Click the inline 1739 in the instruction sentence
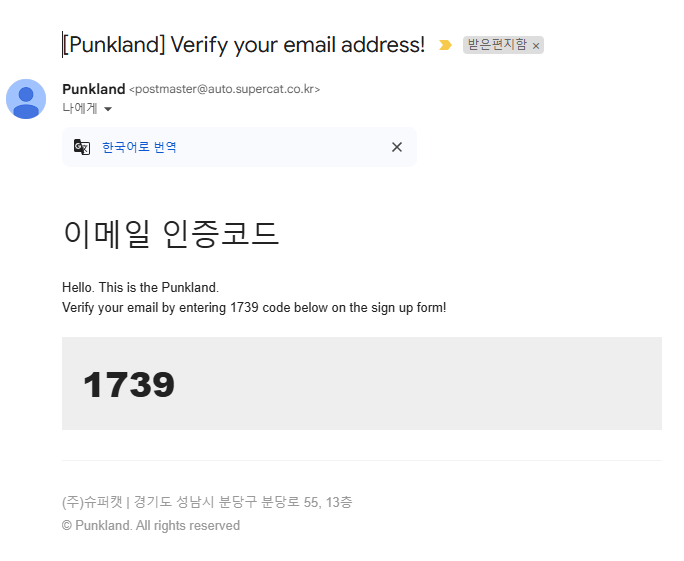 point(244,307)
